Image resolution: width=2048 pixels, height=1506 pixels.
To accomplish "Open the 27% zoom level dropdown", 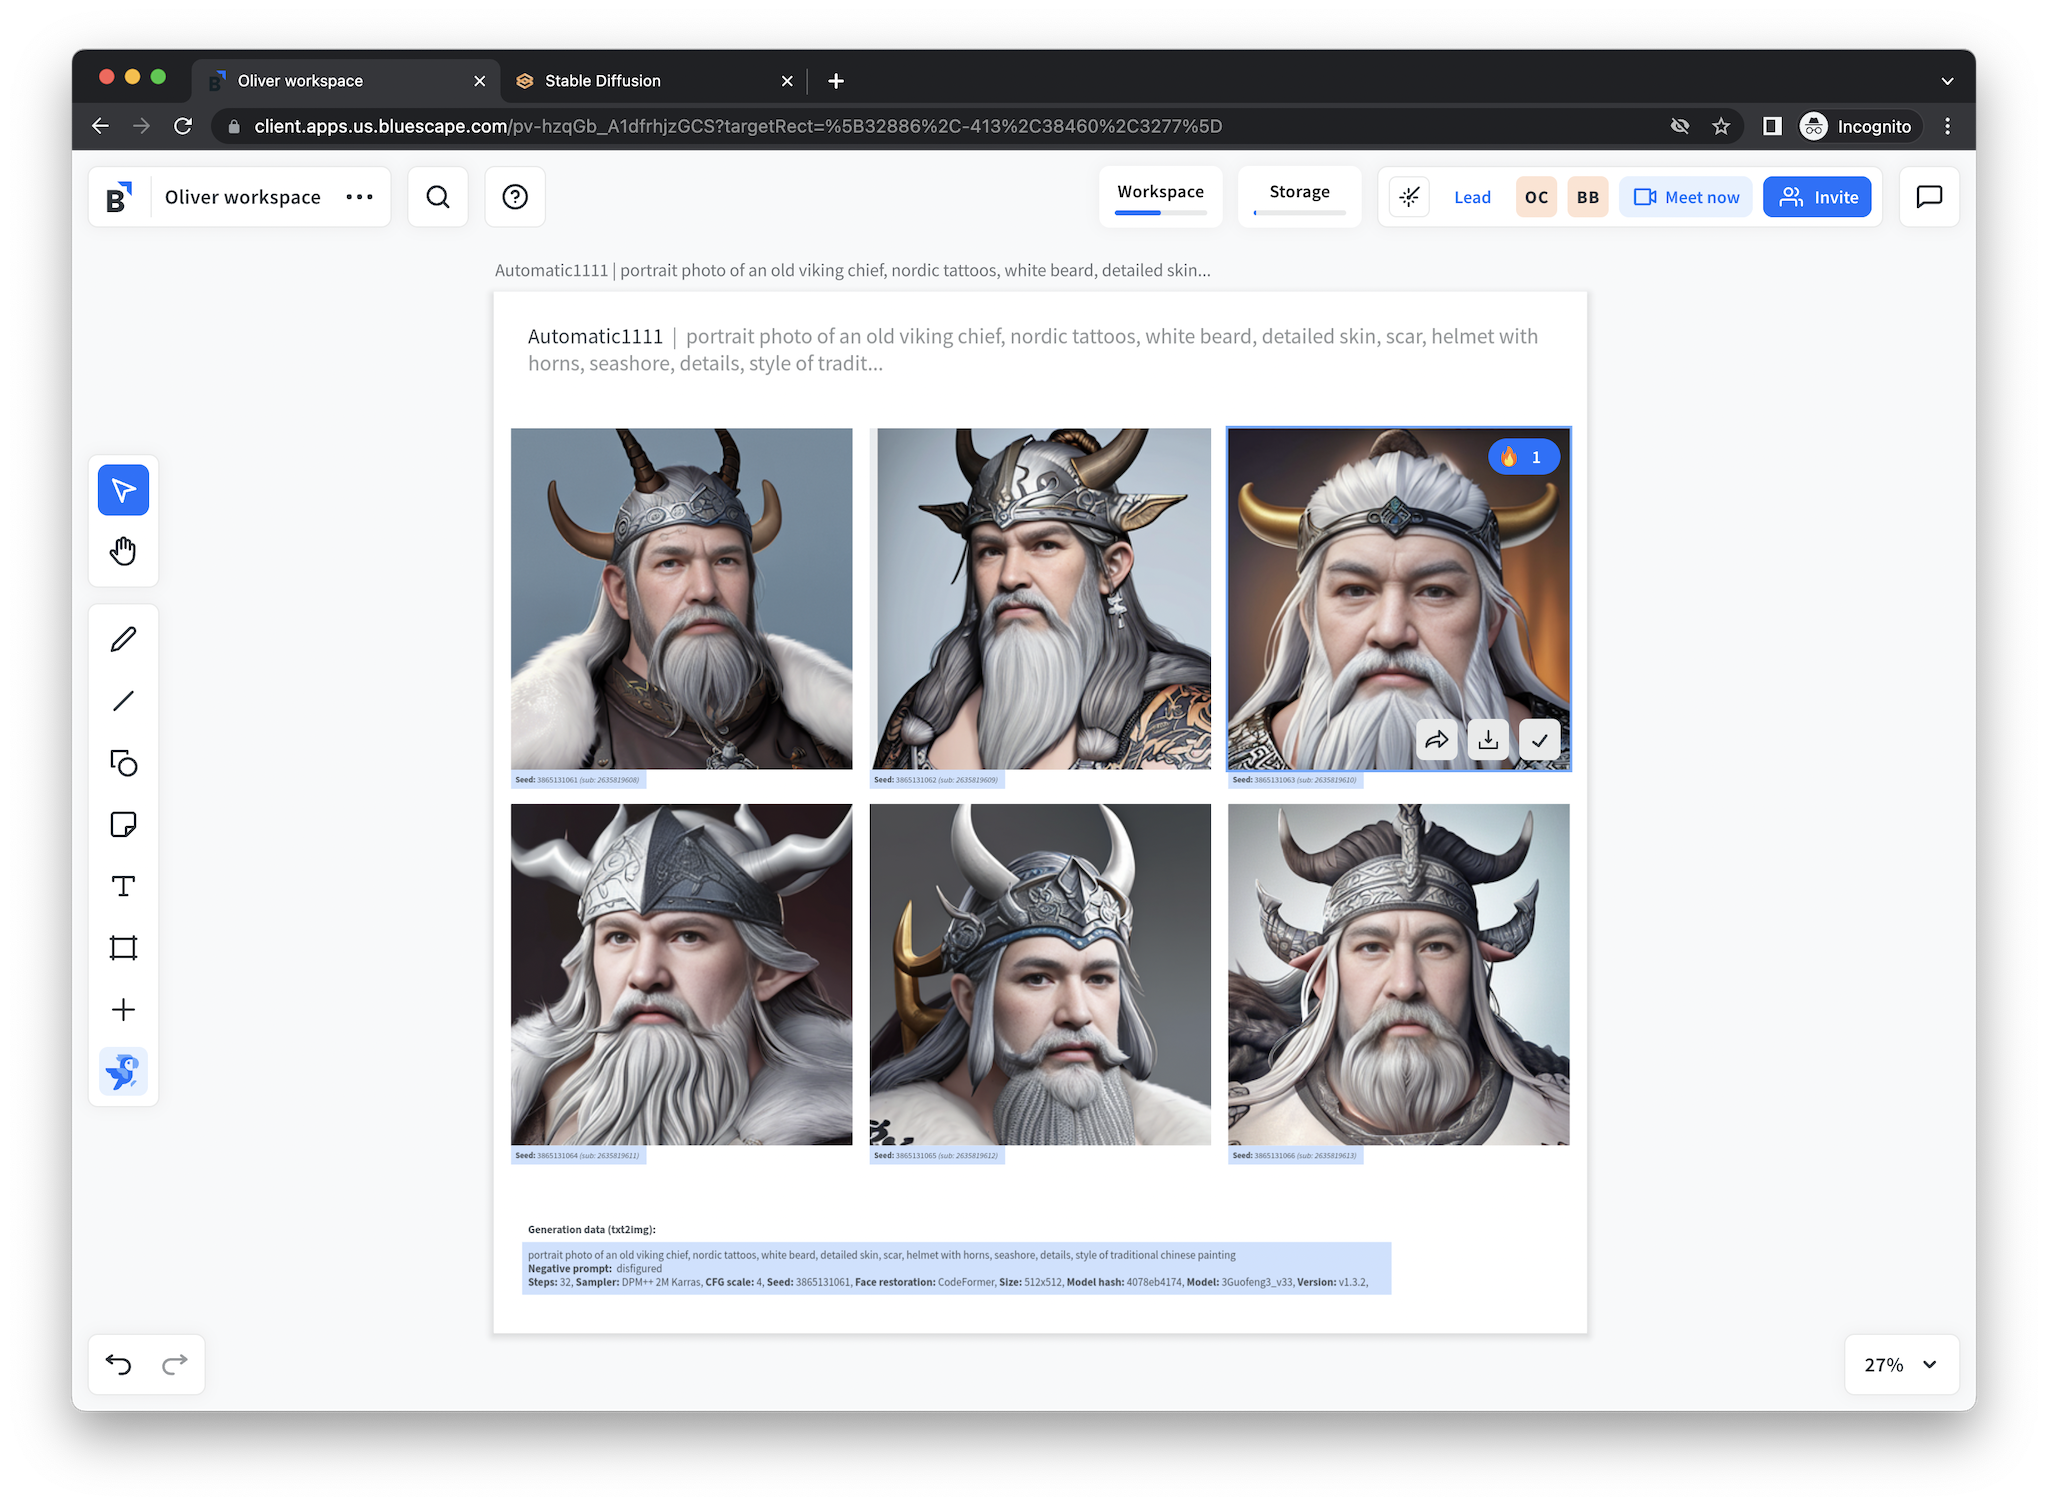I will [x=1901, y=1365].
